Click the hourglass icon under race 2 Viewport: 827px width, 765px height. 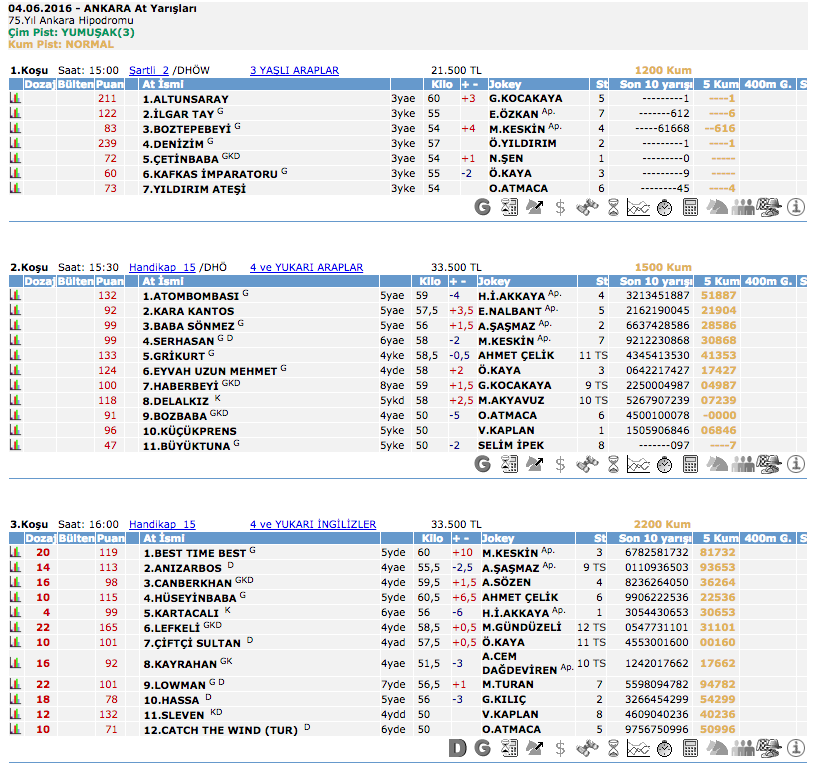click(x=613, y=465)
